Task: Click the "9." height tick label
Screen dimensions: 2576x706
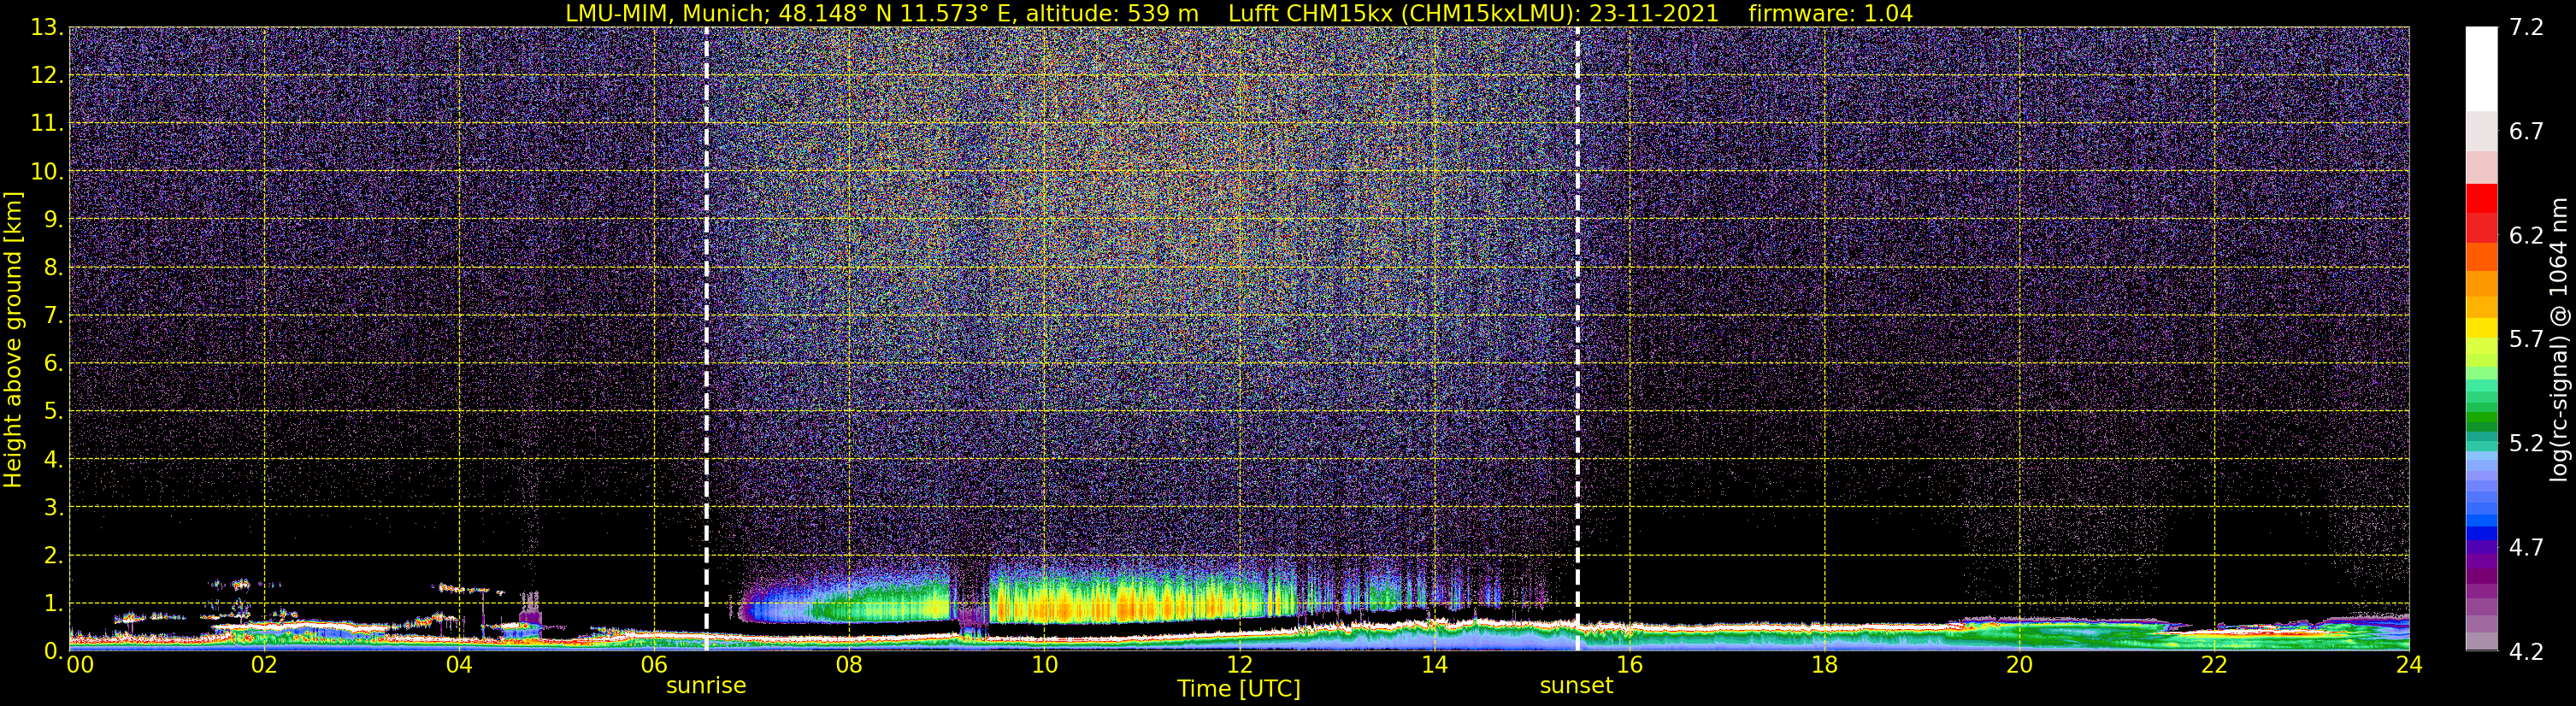Action: [x=53, y=220]
